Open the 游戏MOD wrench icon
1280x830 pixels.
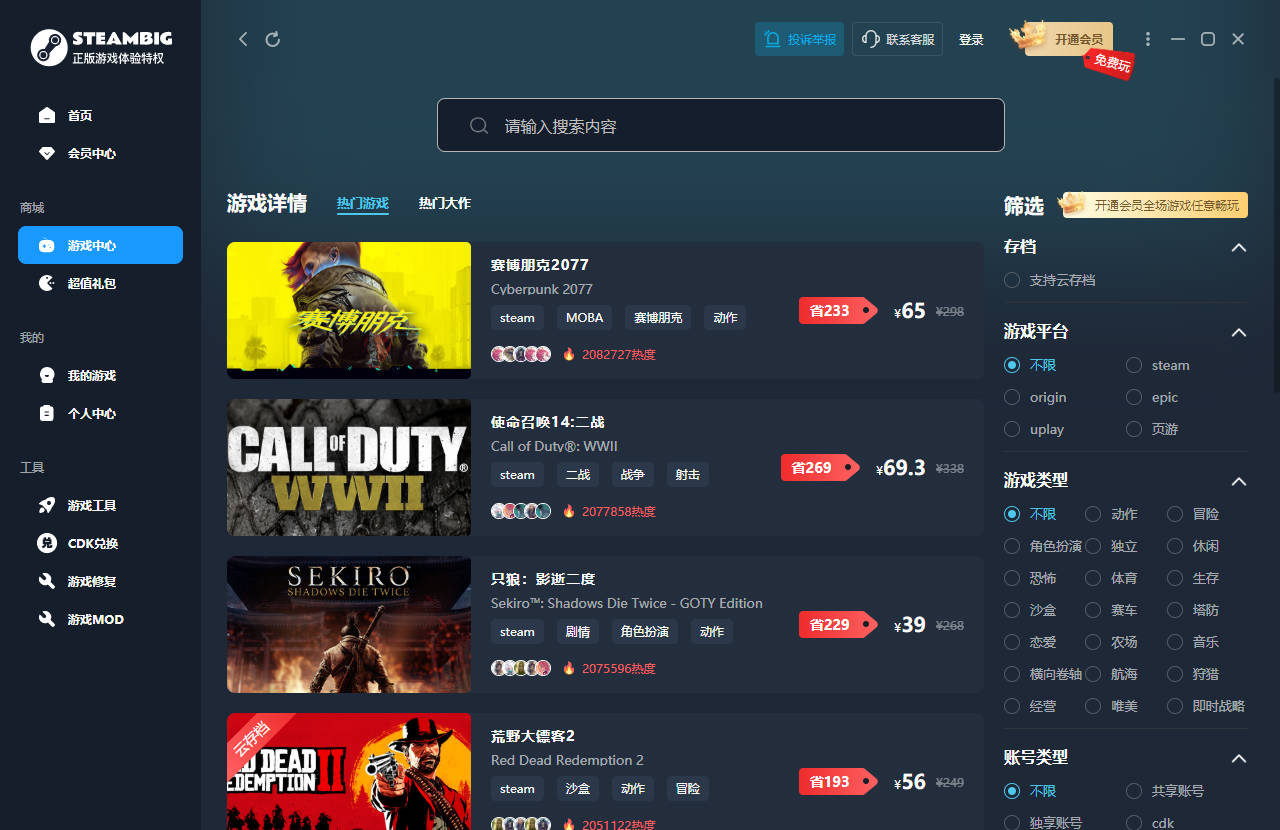pos(47,620)
